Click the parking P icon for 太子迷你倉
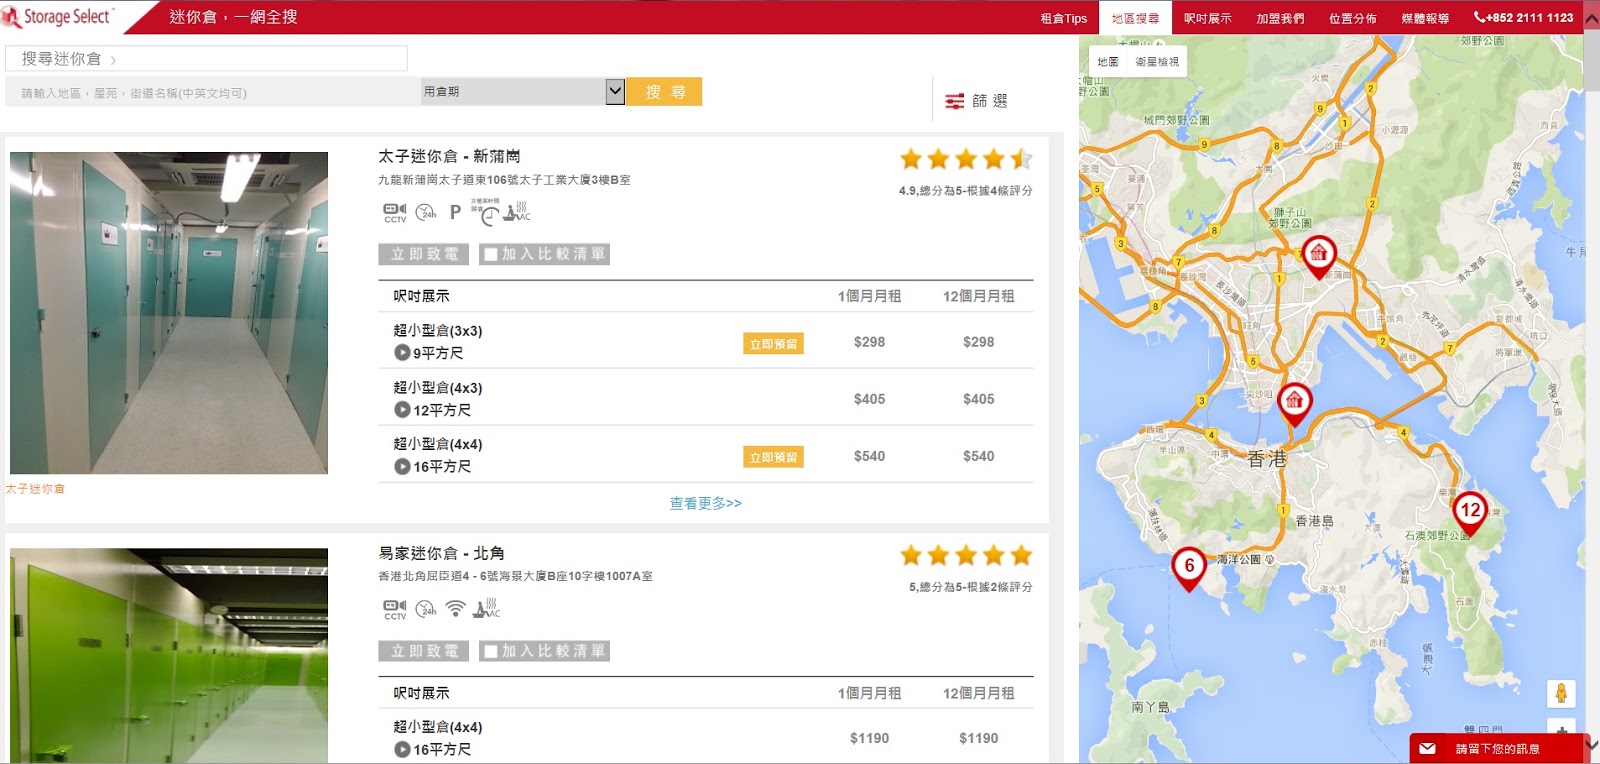Viewport: 1600px width, 764px height. 455,212
